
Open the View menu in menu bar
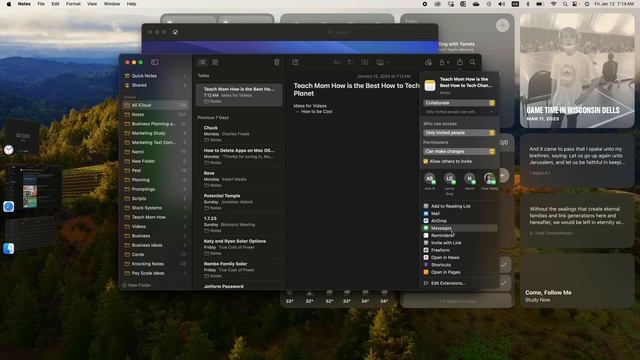coord(92,4)
